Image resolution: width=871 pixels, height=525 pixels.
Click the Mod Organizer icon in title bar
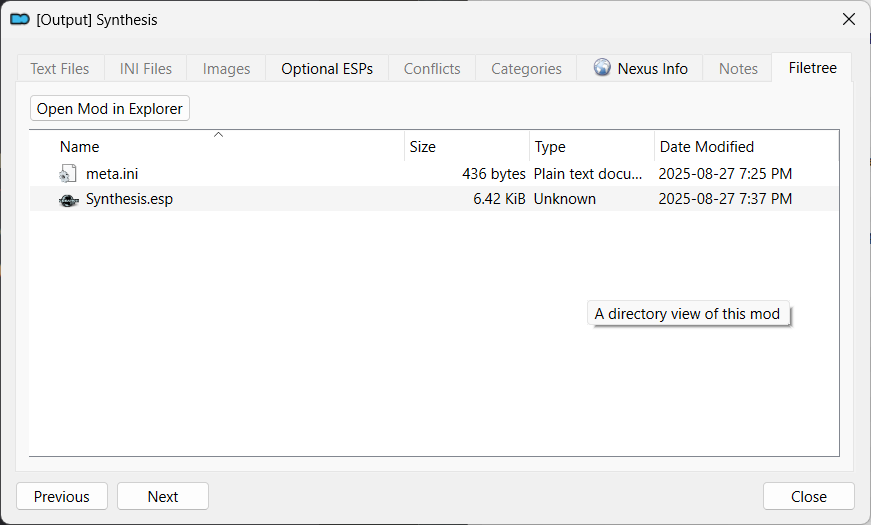coord(19,19)
